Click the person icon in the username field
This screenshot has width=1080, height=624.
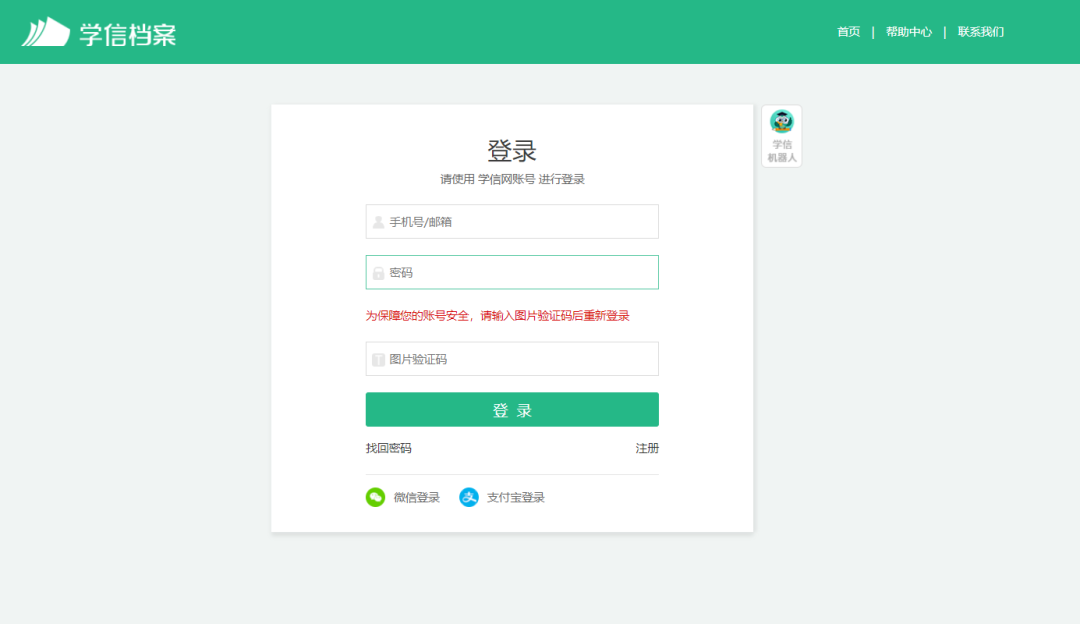(378, 221)
